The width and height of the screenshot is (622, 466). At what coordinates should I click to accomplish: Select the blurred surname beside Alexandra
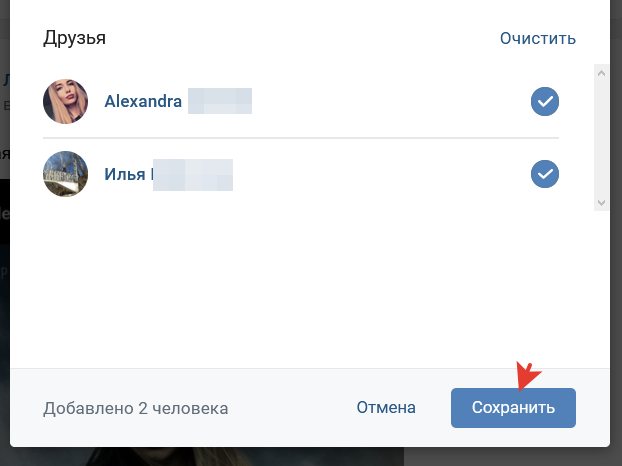click(x=220, y=101)
